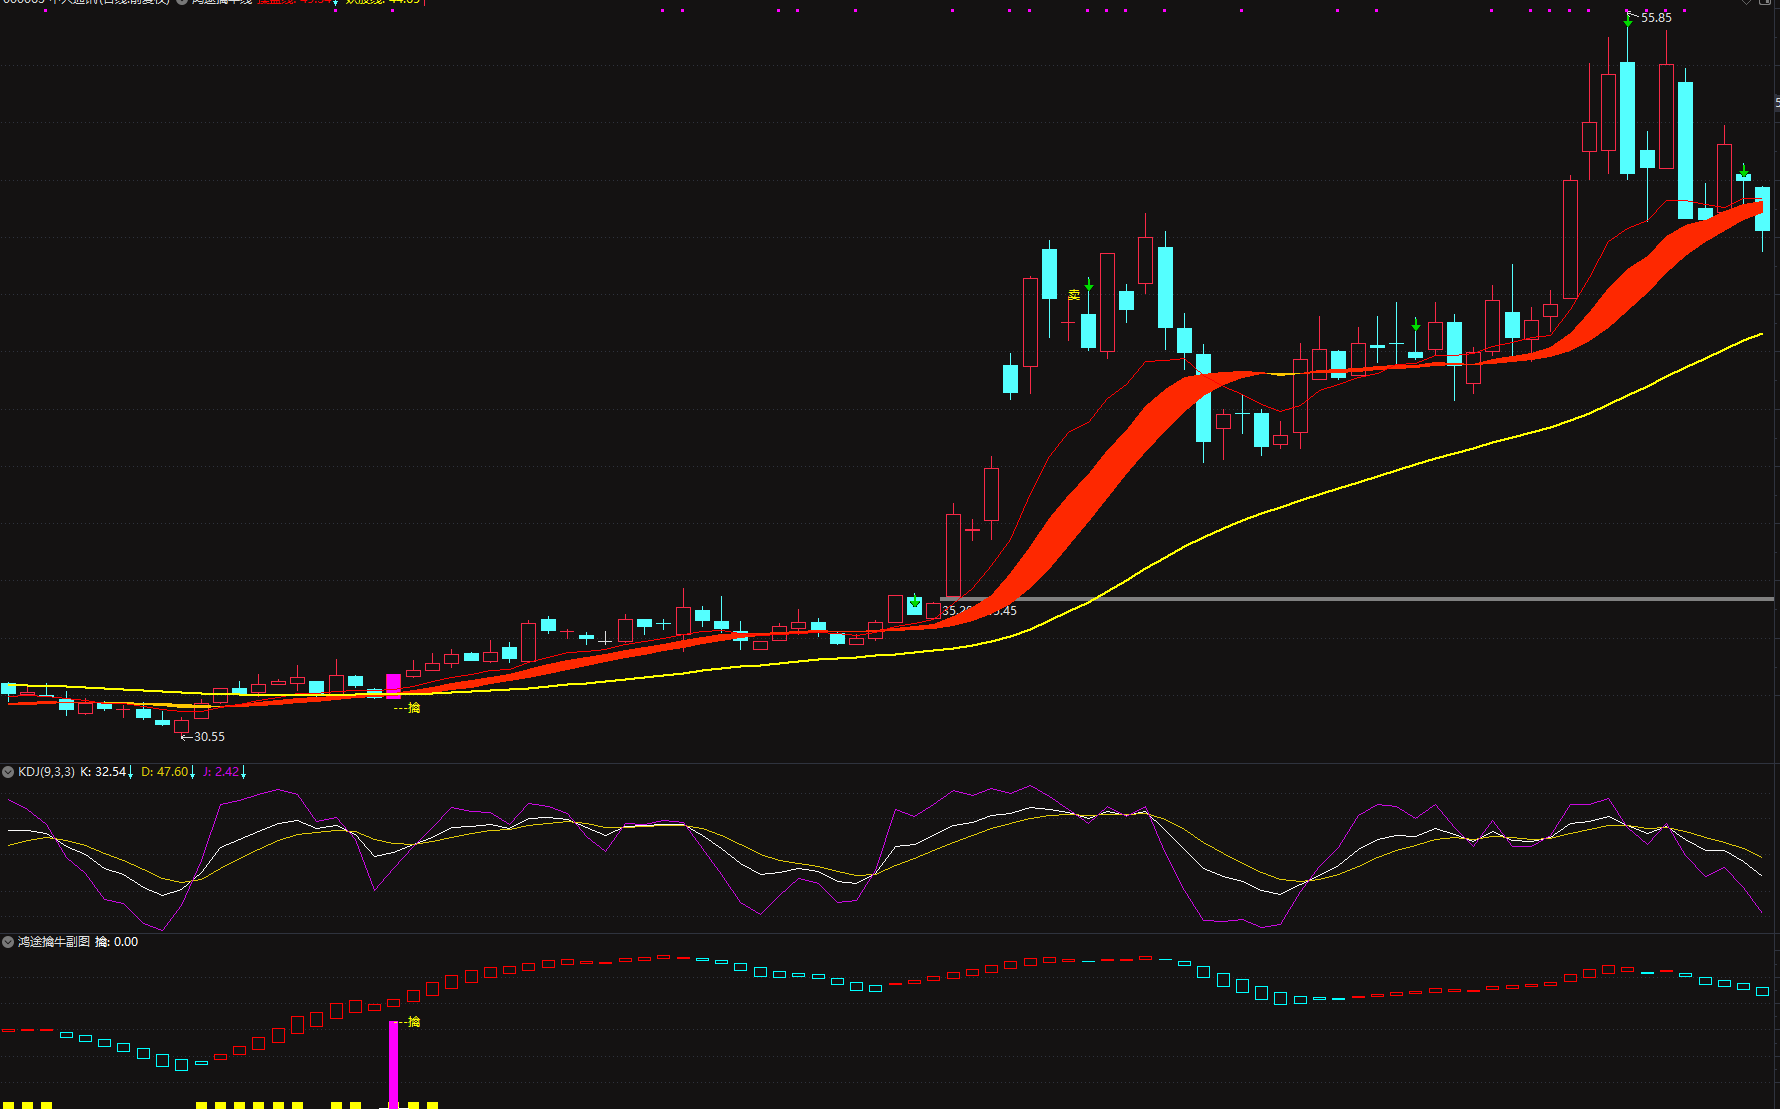Click the 擒: 0.00 value readout
The height and width of the screenshot is (1109, 1780).
click(117, 942)
